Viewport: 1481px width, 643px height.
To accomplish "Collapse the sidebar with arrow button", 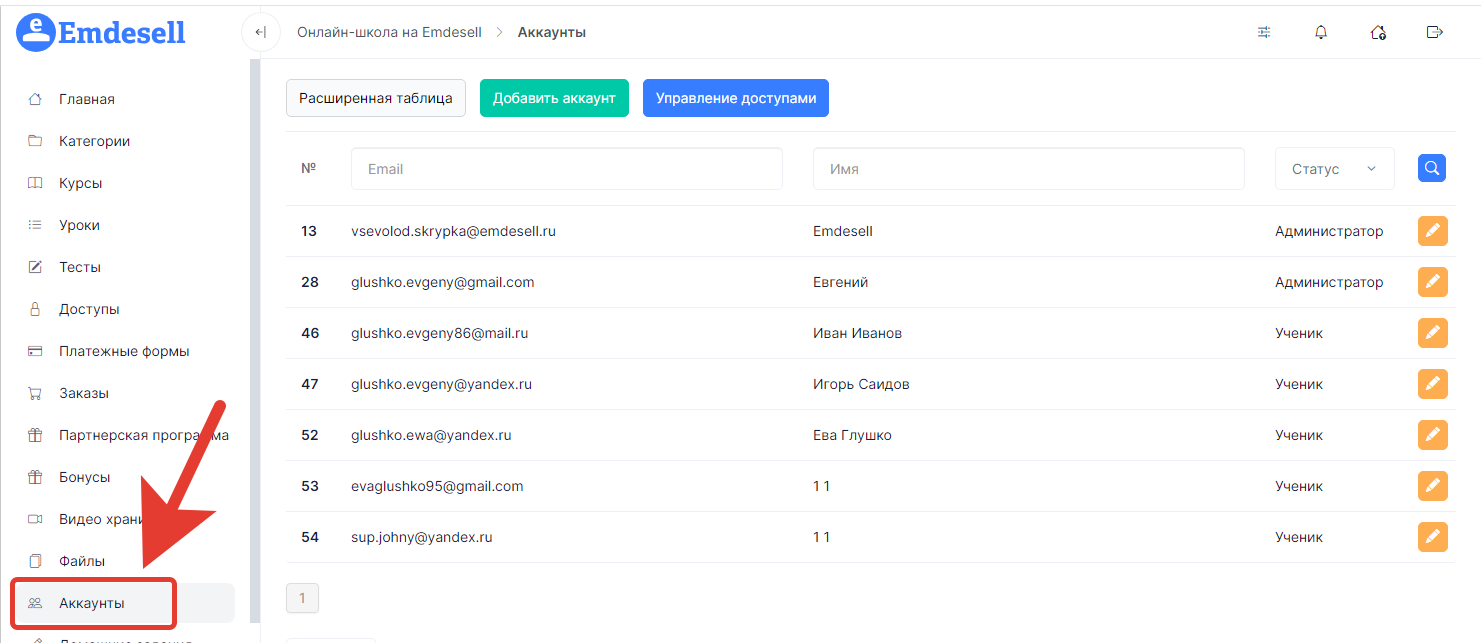I will pos(260,32).
